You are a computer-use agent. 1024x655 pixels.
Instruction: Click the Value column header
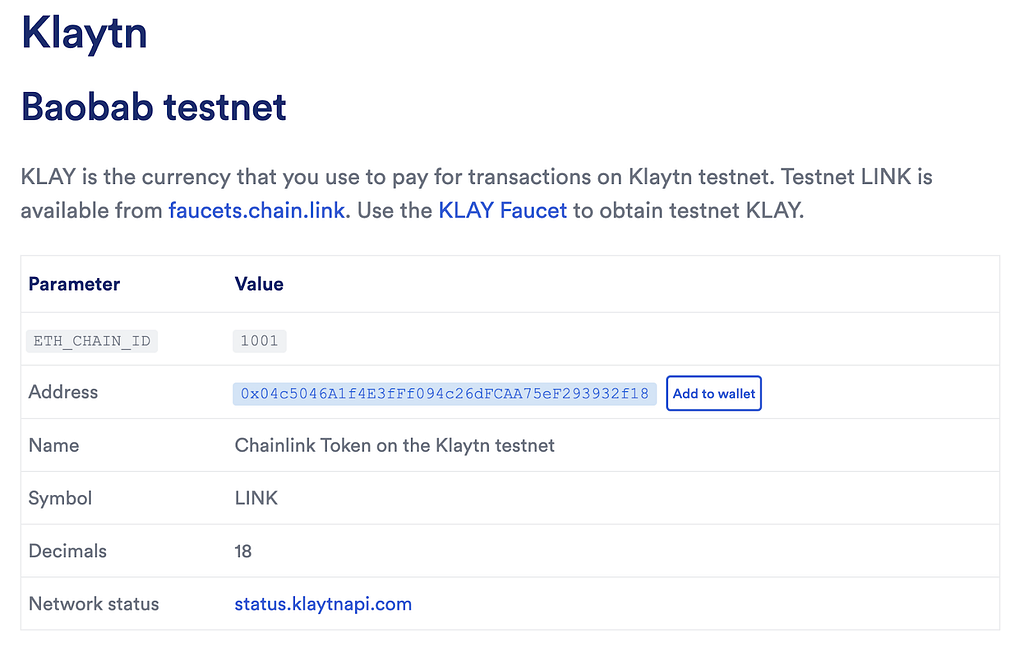pyautogui.click(x=259, y=283)
